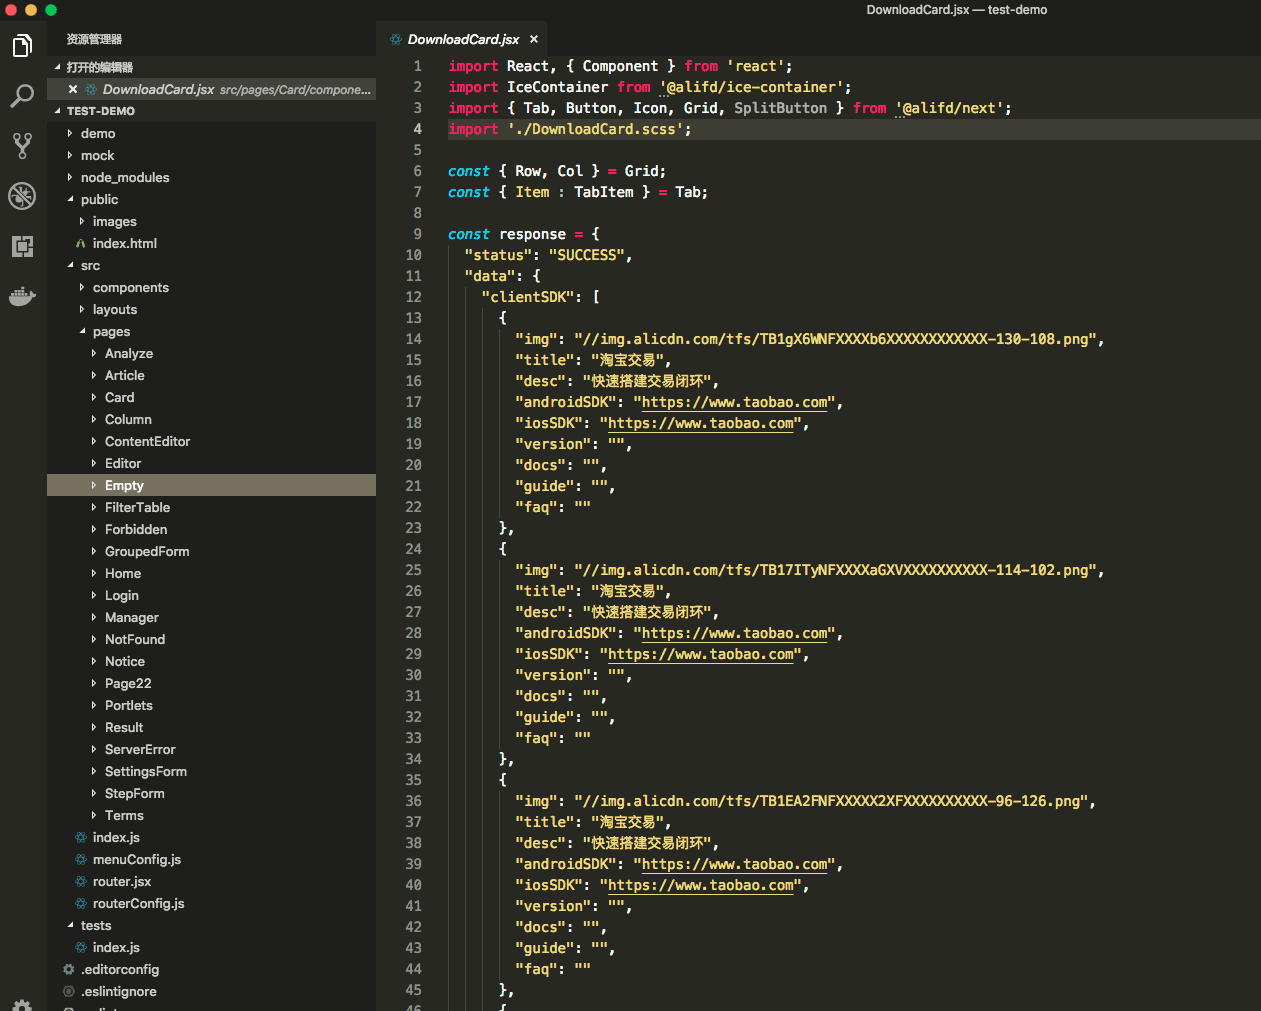Expand the node_modules folder
Image resolution: width=1261 pixels, height=1011 pixels.
[x=125, y=178]
